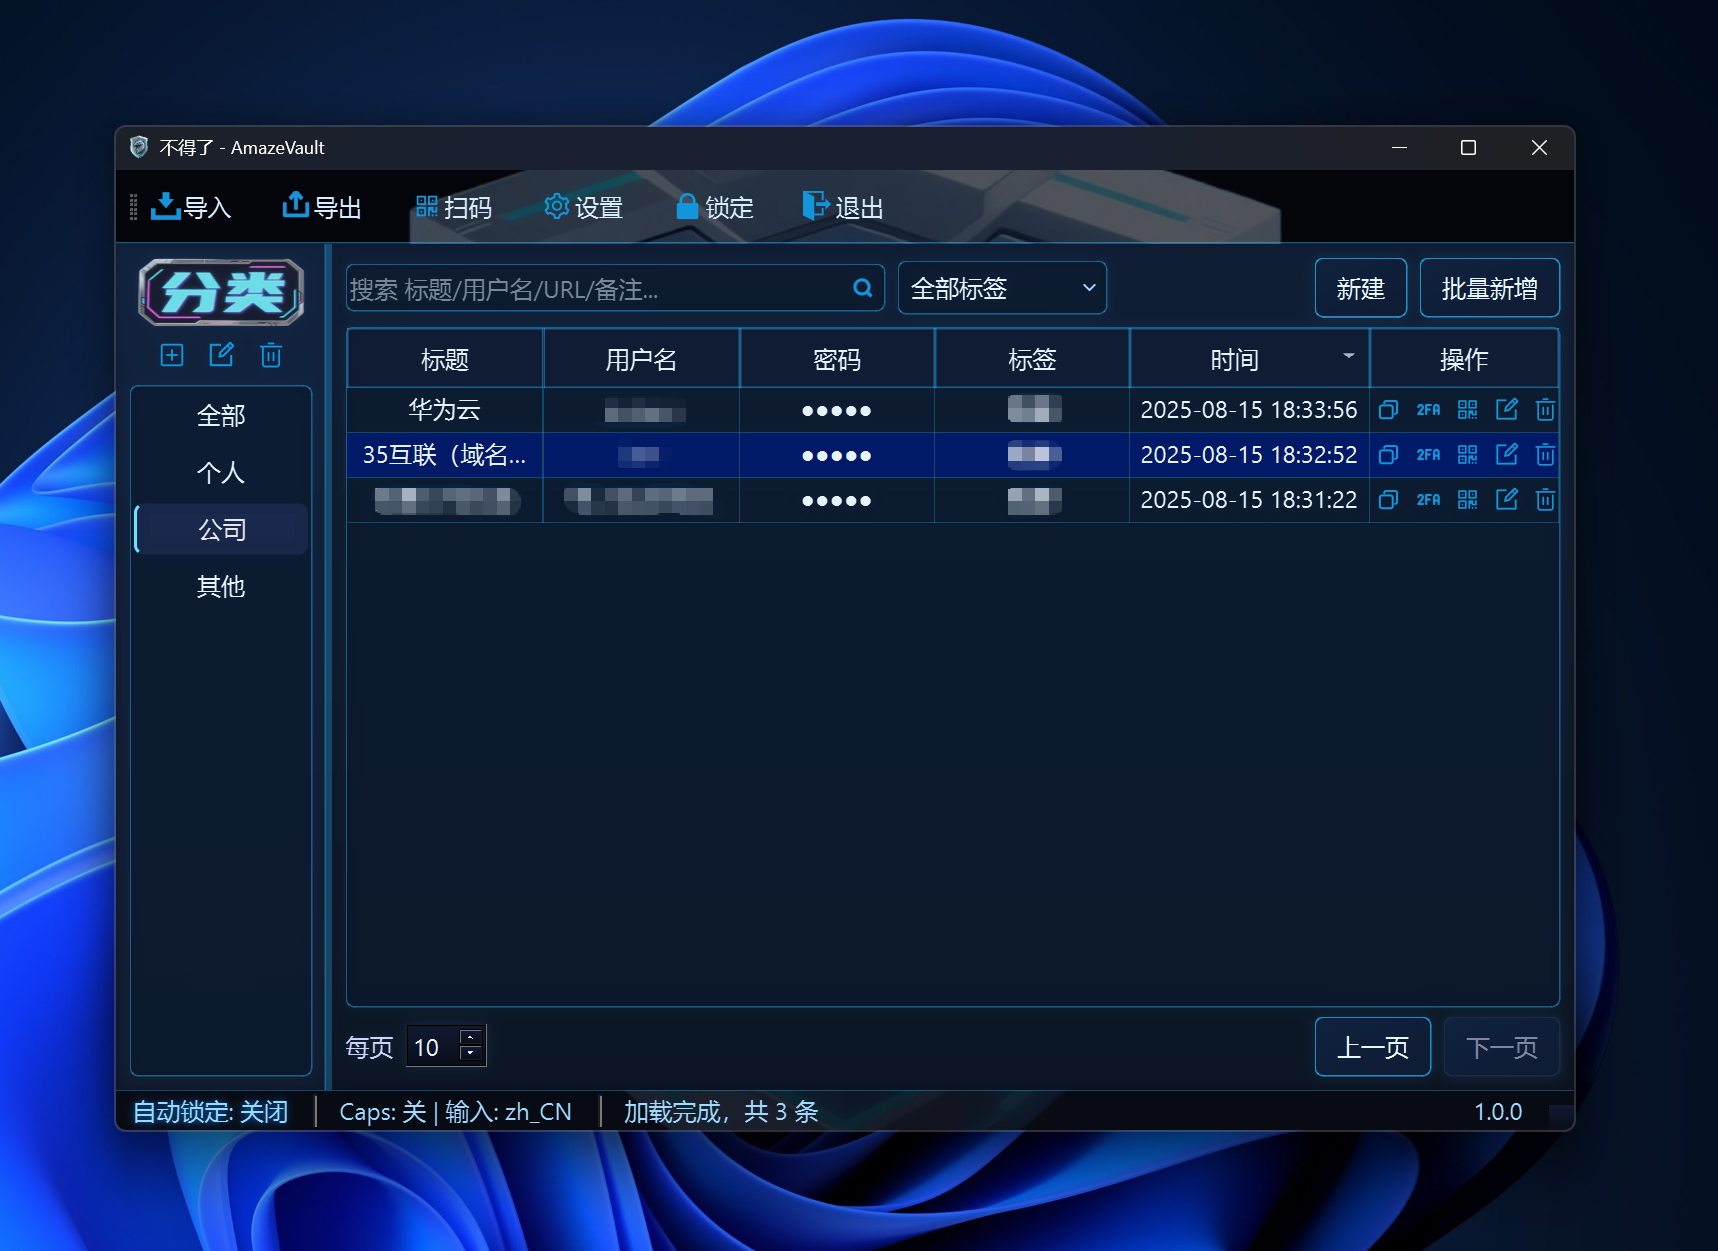Viewport: 1718px width, 1251px height.
Task: Open the 导出 export tool
Action: click(322, 207)
